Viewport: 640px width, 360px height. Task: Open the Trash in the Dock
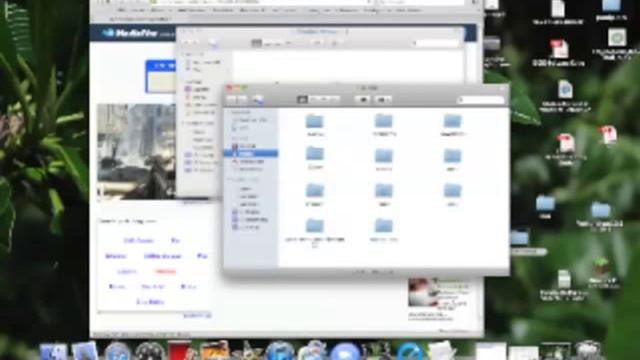588,351
